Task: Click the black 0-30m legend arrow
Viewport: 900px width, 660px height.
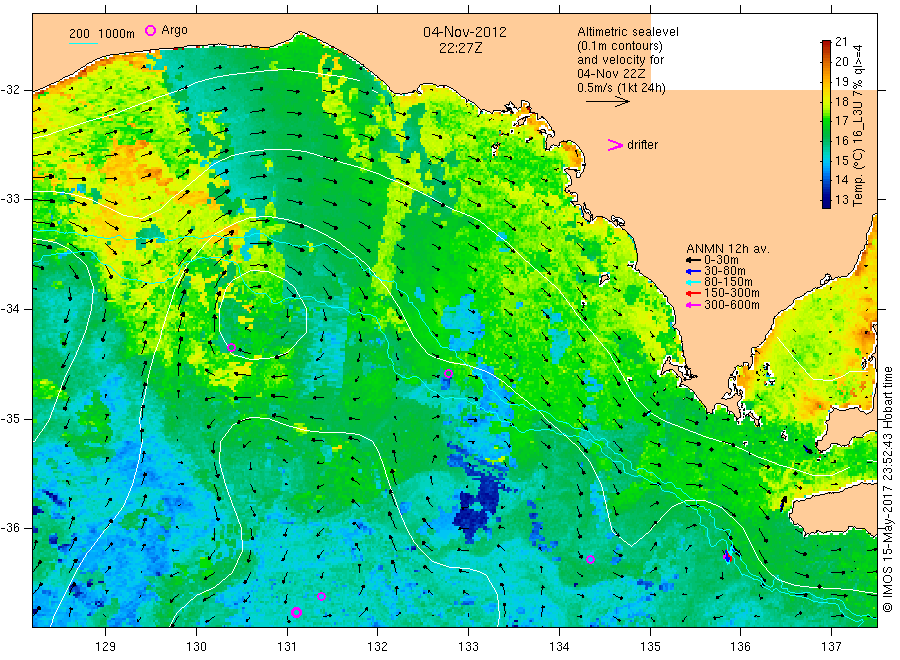Action: [x=693, y=260]
